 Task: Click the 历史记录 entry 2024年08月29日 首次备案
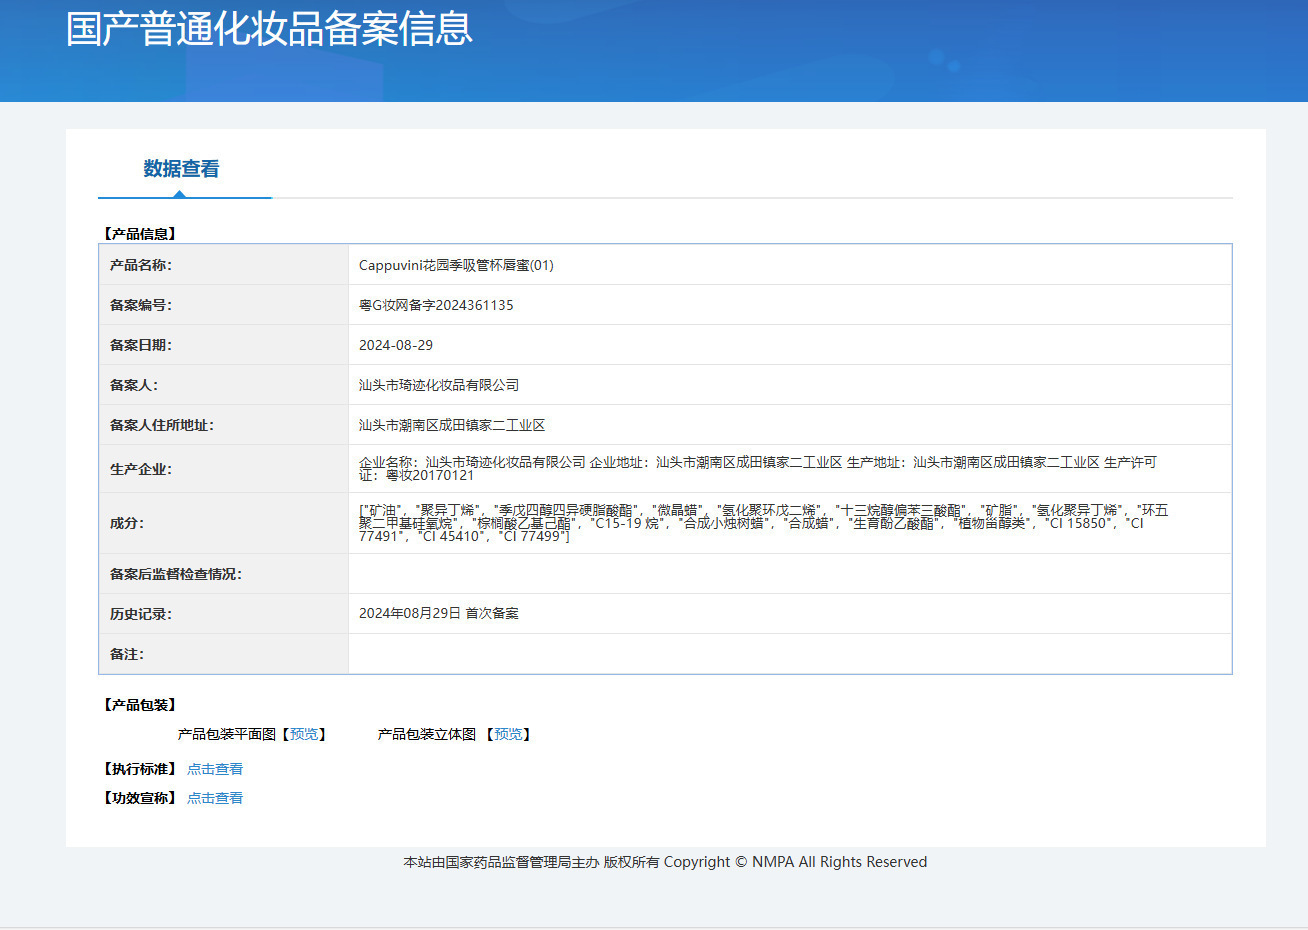coord(439,613)
